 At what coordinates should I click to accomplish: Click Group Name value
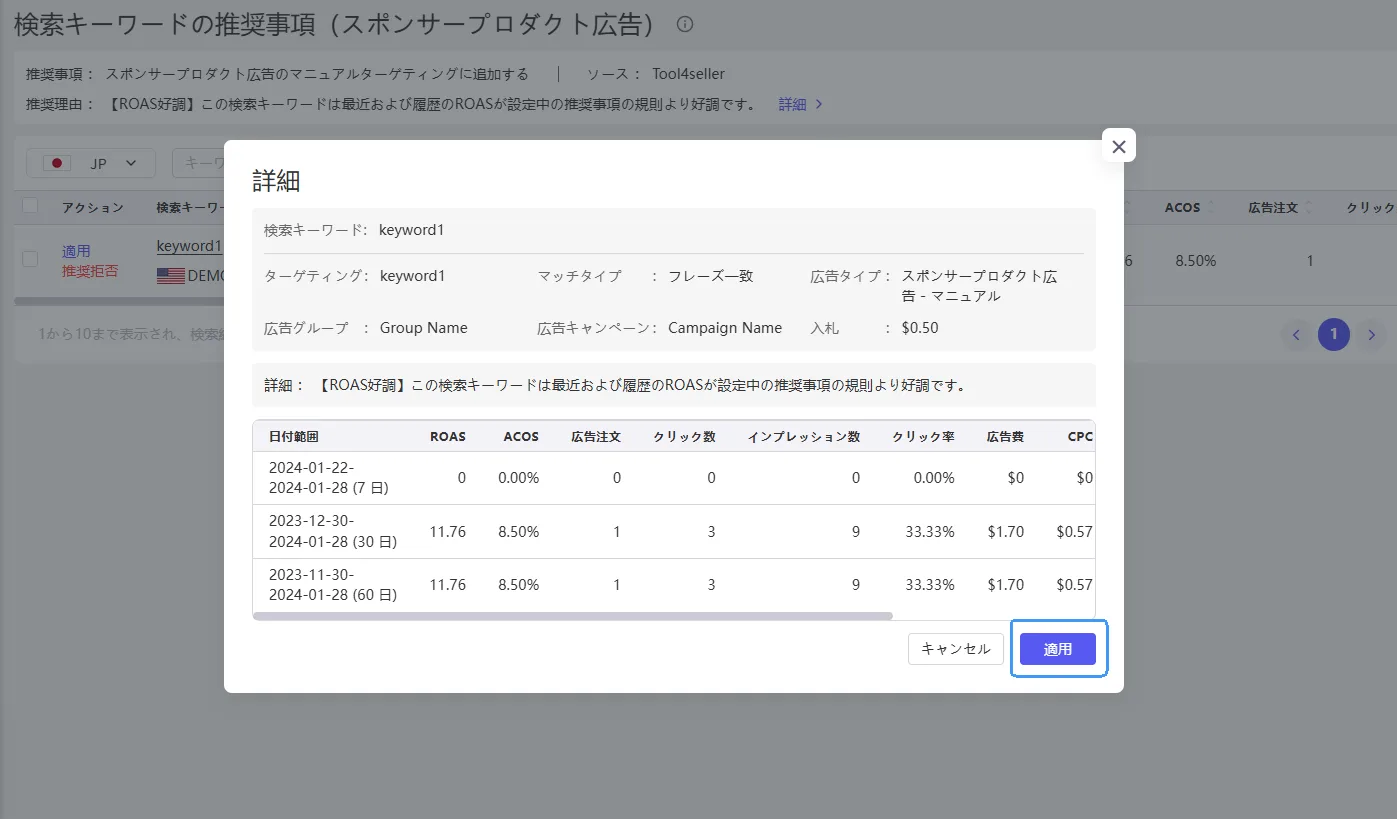tap(424, 328)
